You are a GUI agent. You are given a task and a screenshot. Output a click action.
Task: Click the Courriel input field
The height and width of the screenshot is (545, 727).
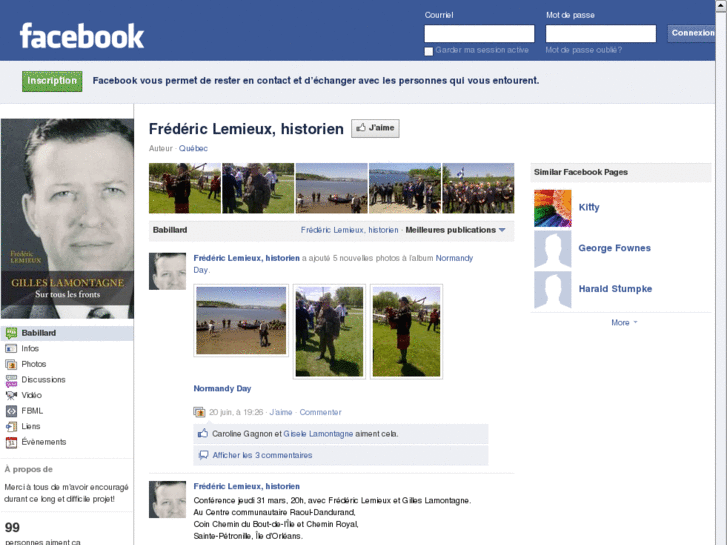[479, 34]
